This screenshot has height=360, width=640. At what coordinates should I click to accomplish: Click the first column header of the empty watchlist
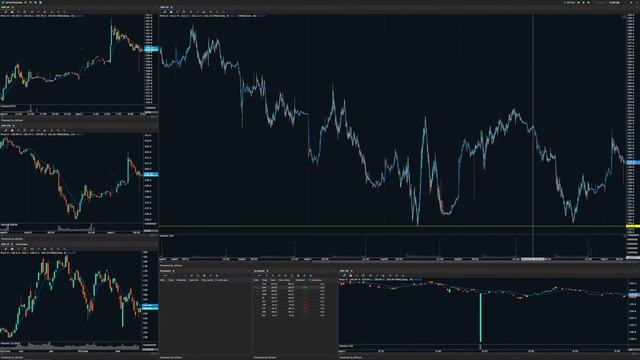tap(162, 280)
